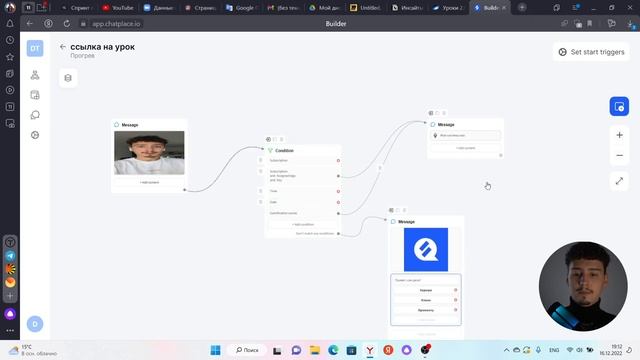Click the red output connector of Time row
The width and height of the screenshot is (640, 360).
pos(338,191)
